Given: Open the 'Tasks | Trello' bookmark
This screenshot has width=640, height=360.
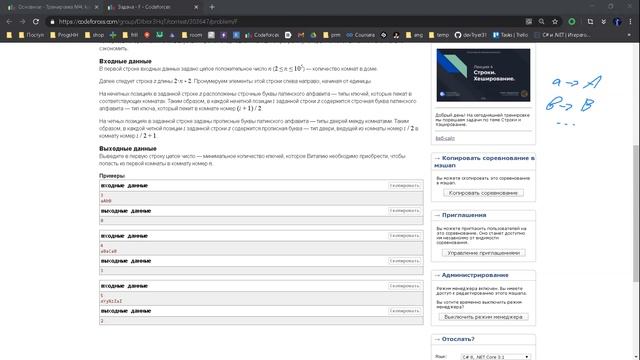Looking at the screenshot, I should tap(510, 35).
